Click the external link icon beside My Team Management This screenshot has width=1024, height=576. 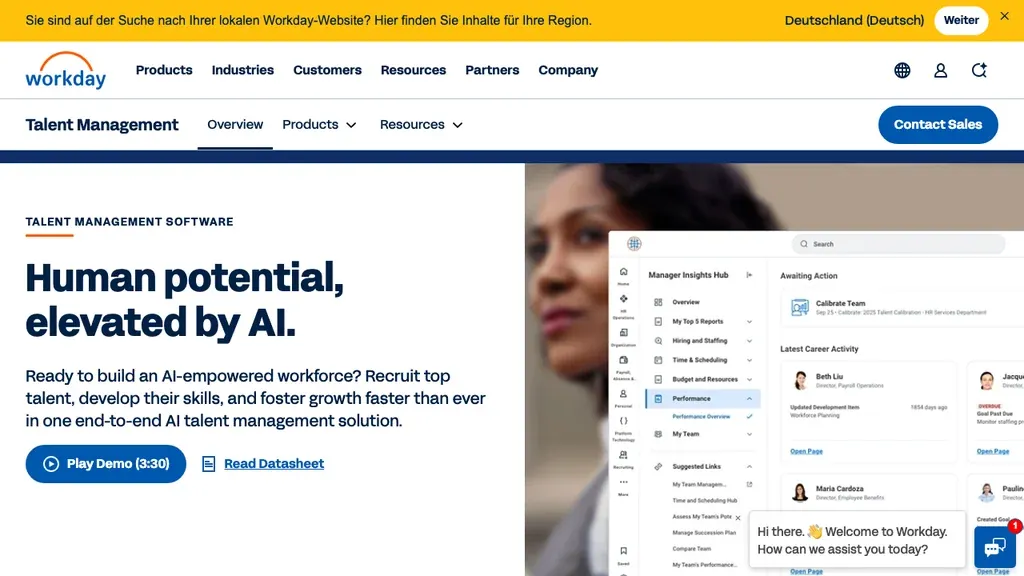click(x=749, y=485)
